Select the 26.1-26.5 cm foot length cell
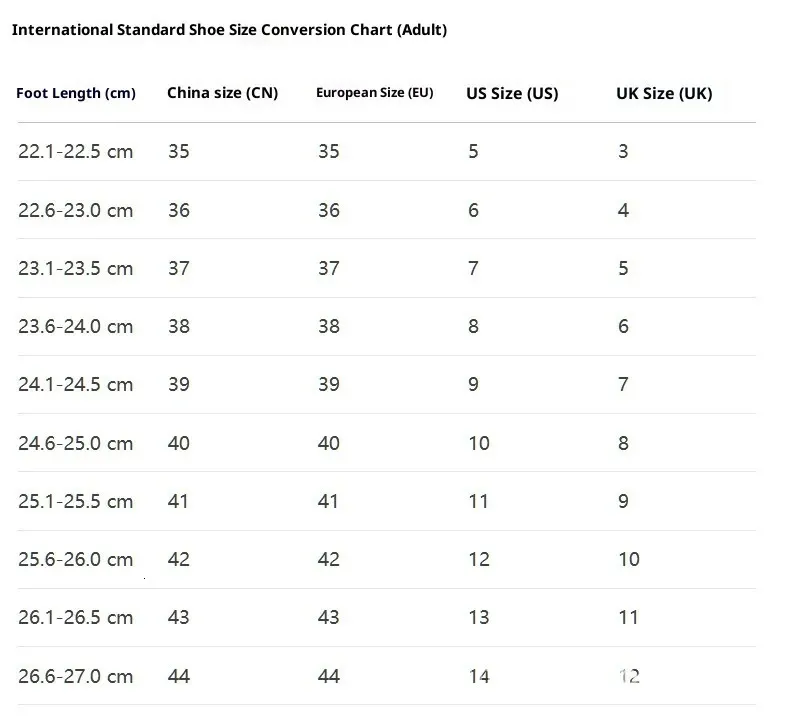 click(75, 618)
